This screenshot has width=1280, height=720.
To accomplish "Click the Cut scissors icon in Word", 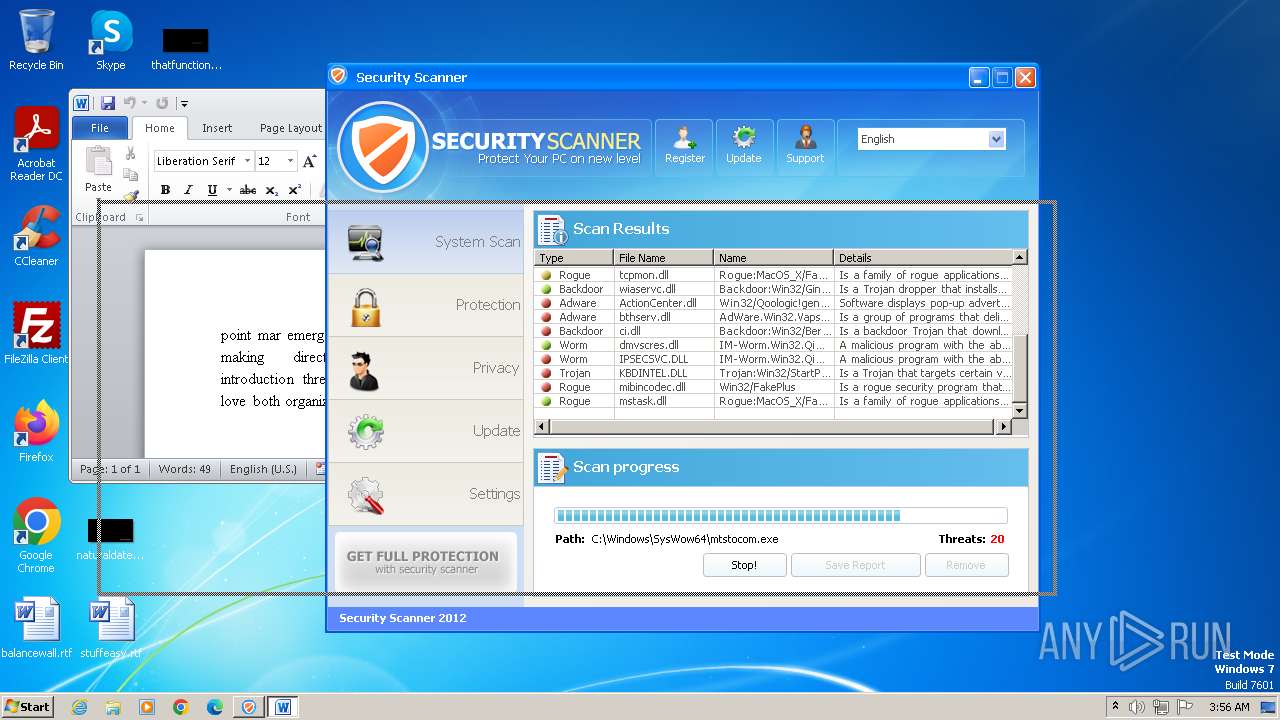I will pos(130,153).
